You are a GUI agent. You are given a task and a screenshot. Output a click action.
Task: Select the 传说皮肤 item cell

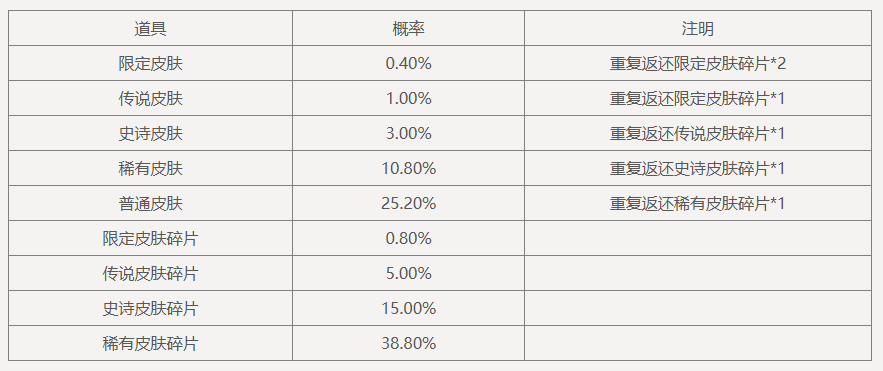pos(150,99)
